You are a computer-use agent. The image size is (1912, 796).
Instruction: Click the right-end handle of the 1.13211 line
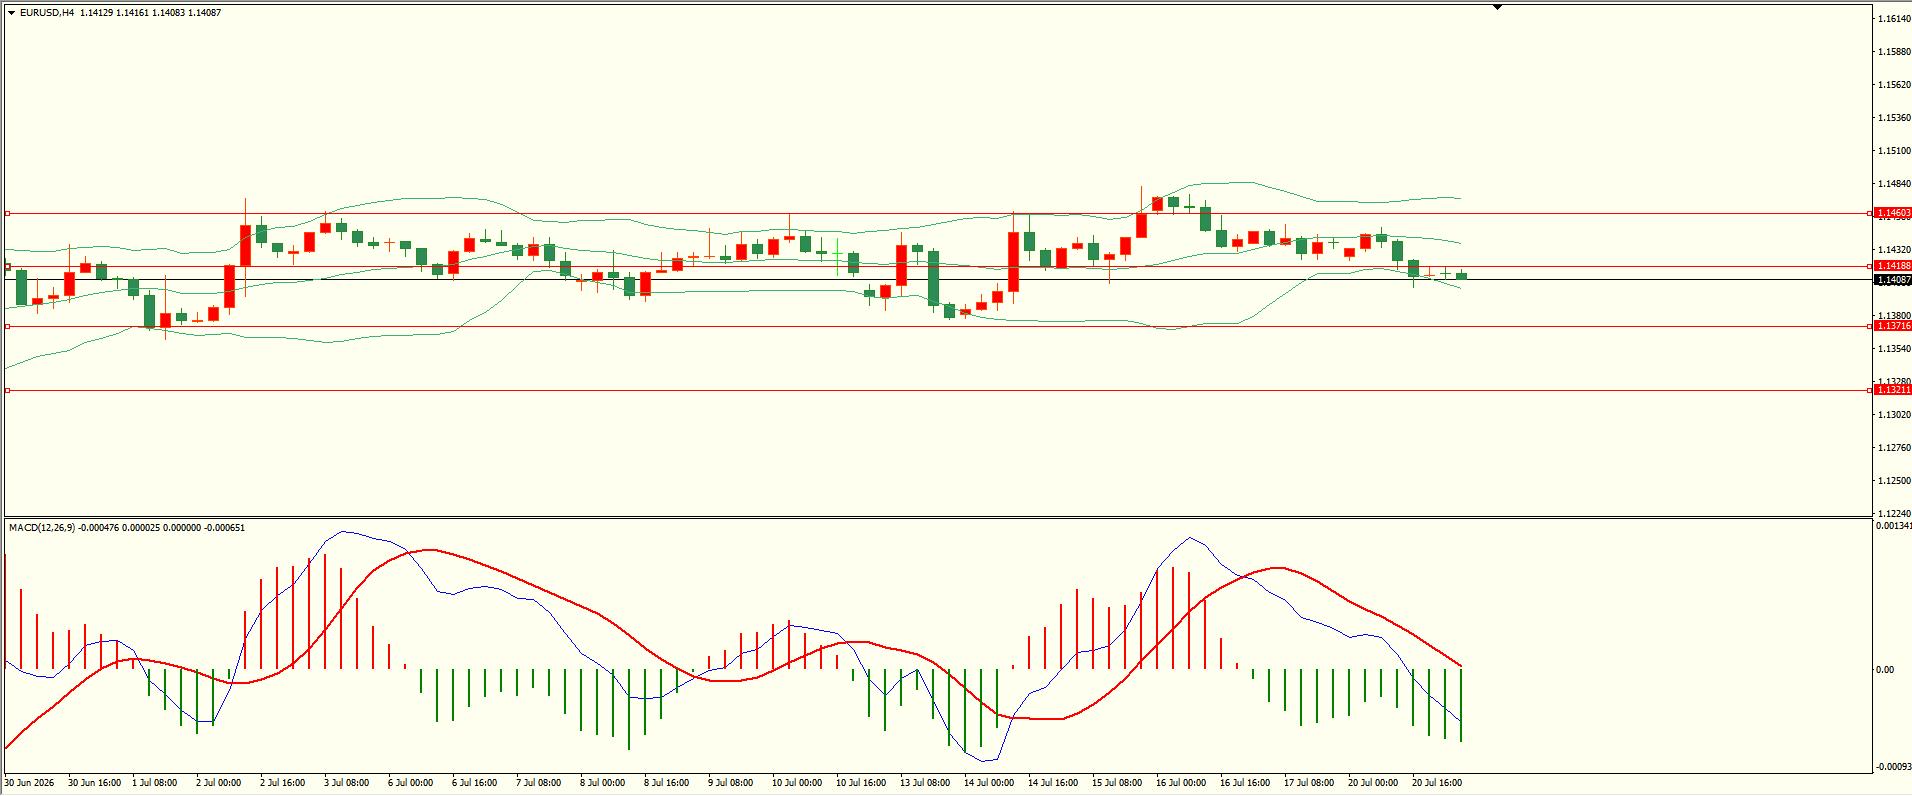1870,390
